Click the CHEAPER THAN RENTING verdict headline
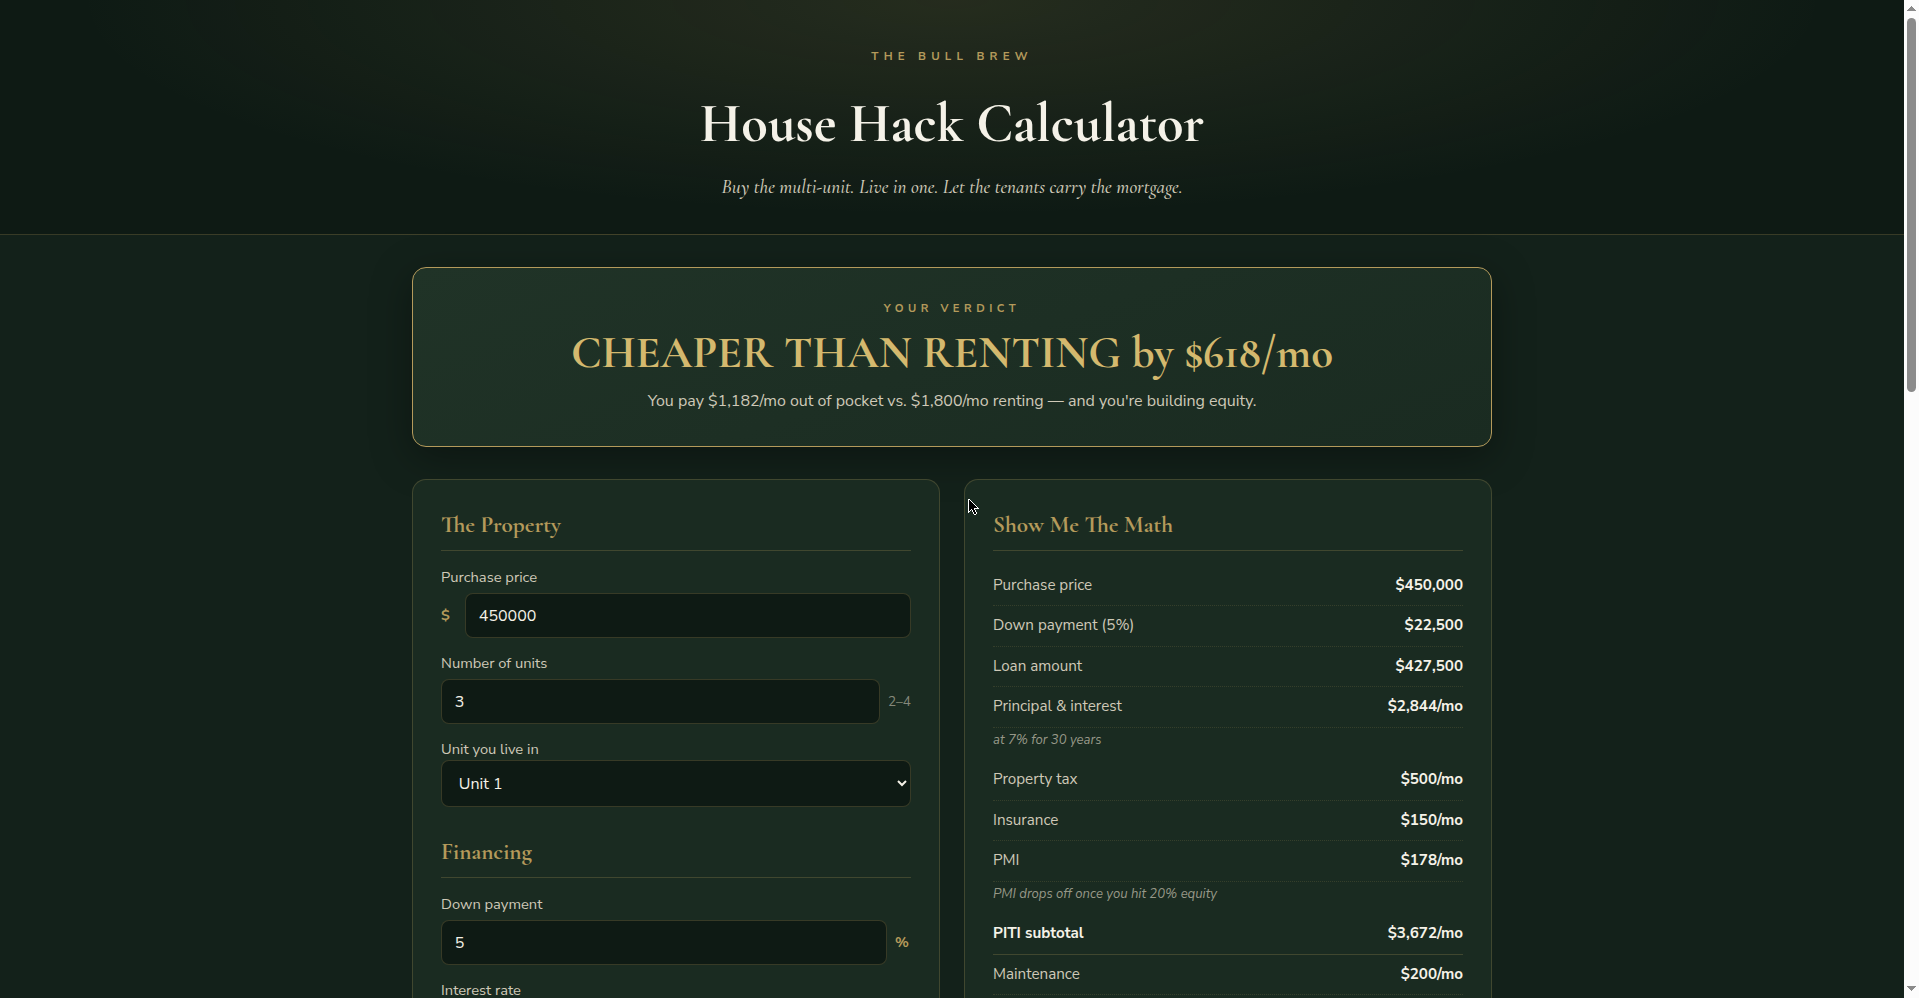Image resolution: width=1919 pixels, height=998 pixels. (x=951, y=353)
